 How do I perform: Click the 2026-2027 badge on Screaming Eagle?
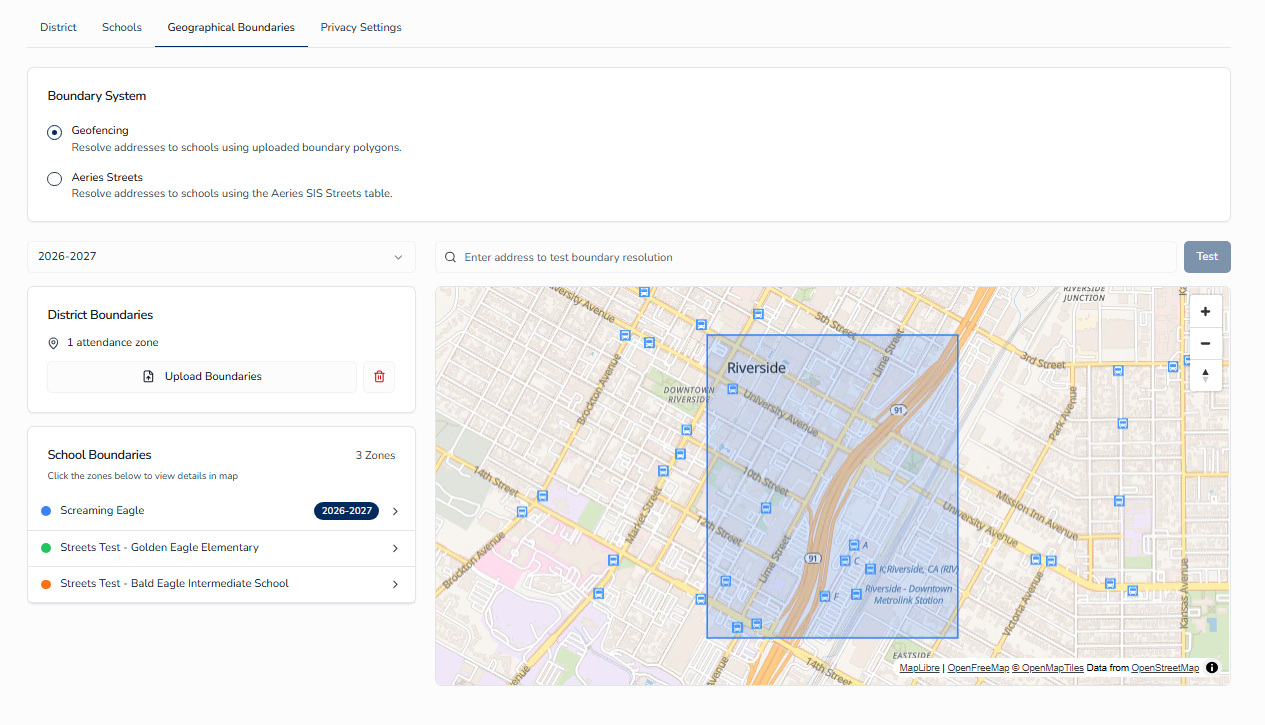pos(347,511)
